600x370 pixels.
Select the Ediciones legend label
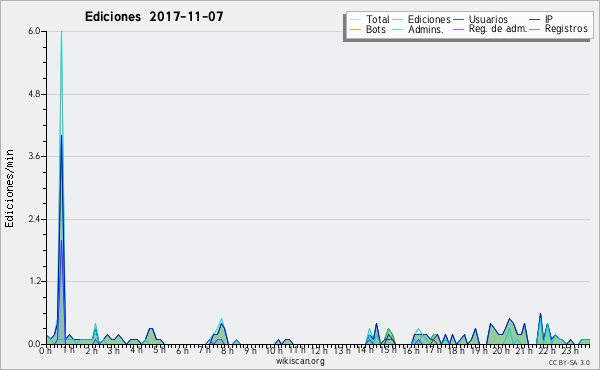pyautogui.click(x=429, y=19)
